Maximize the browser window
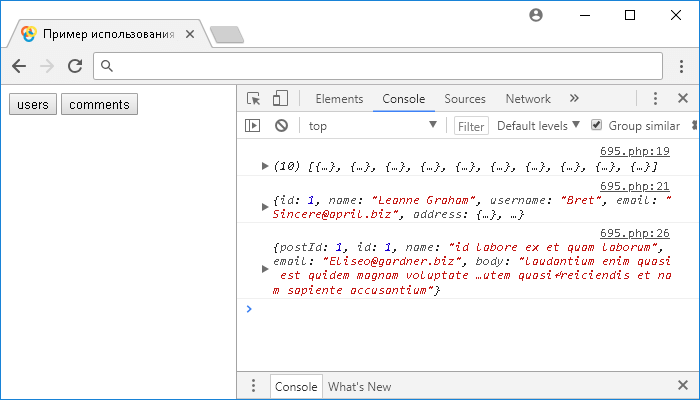The width and height of the screenshot is (700, 400). [x=630, y=15]
